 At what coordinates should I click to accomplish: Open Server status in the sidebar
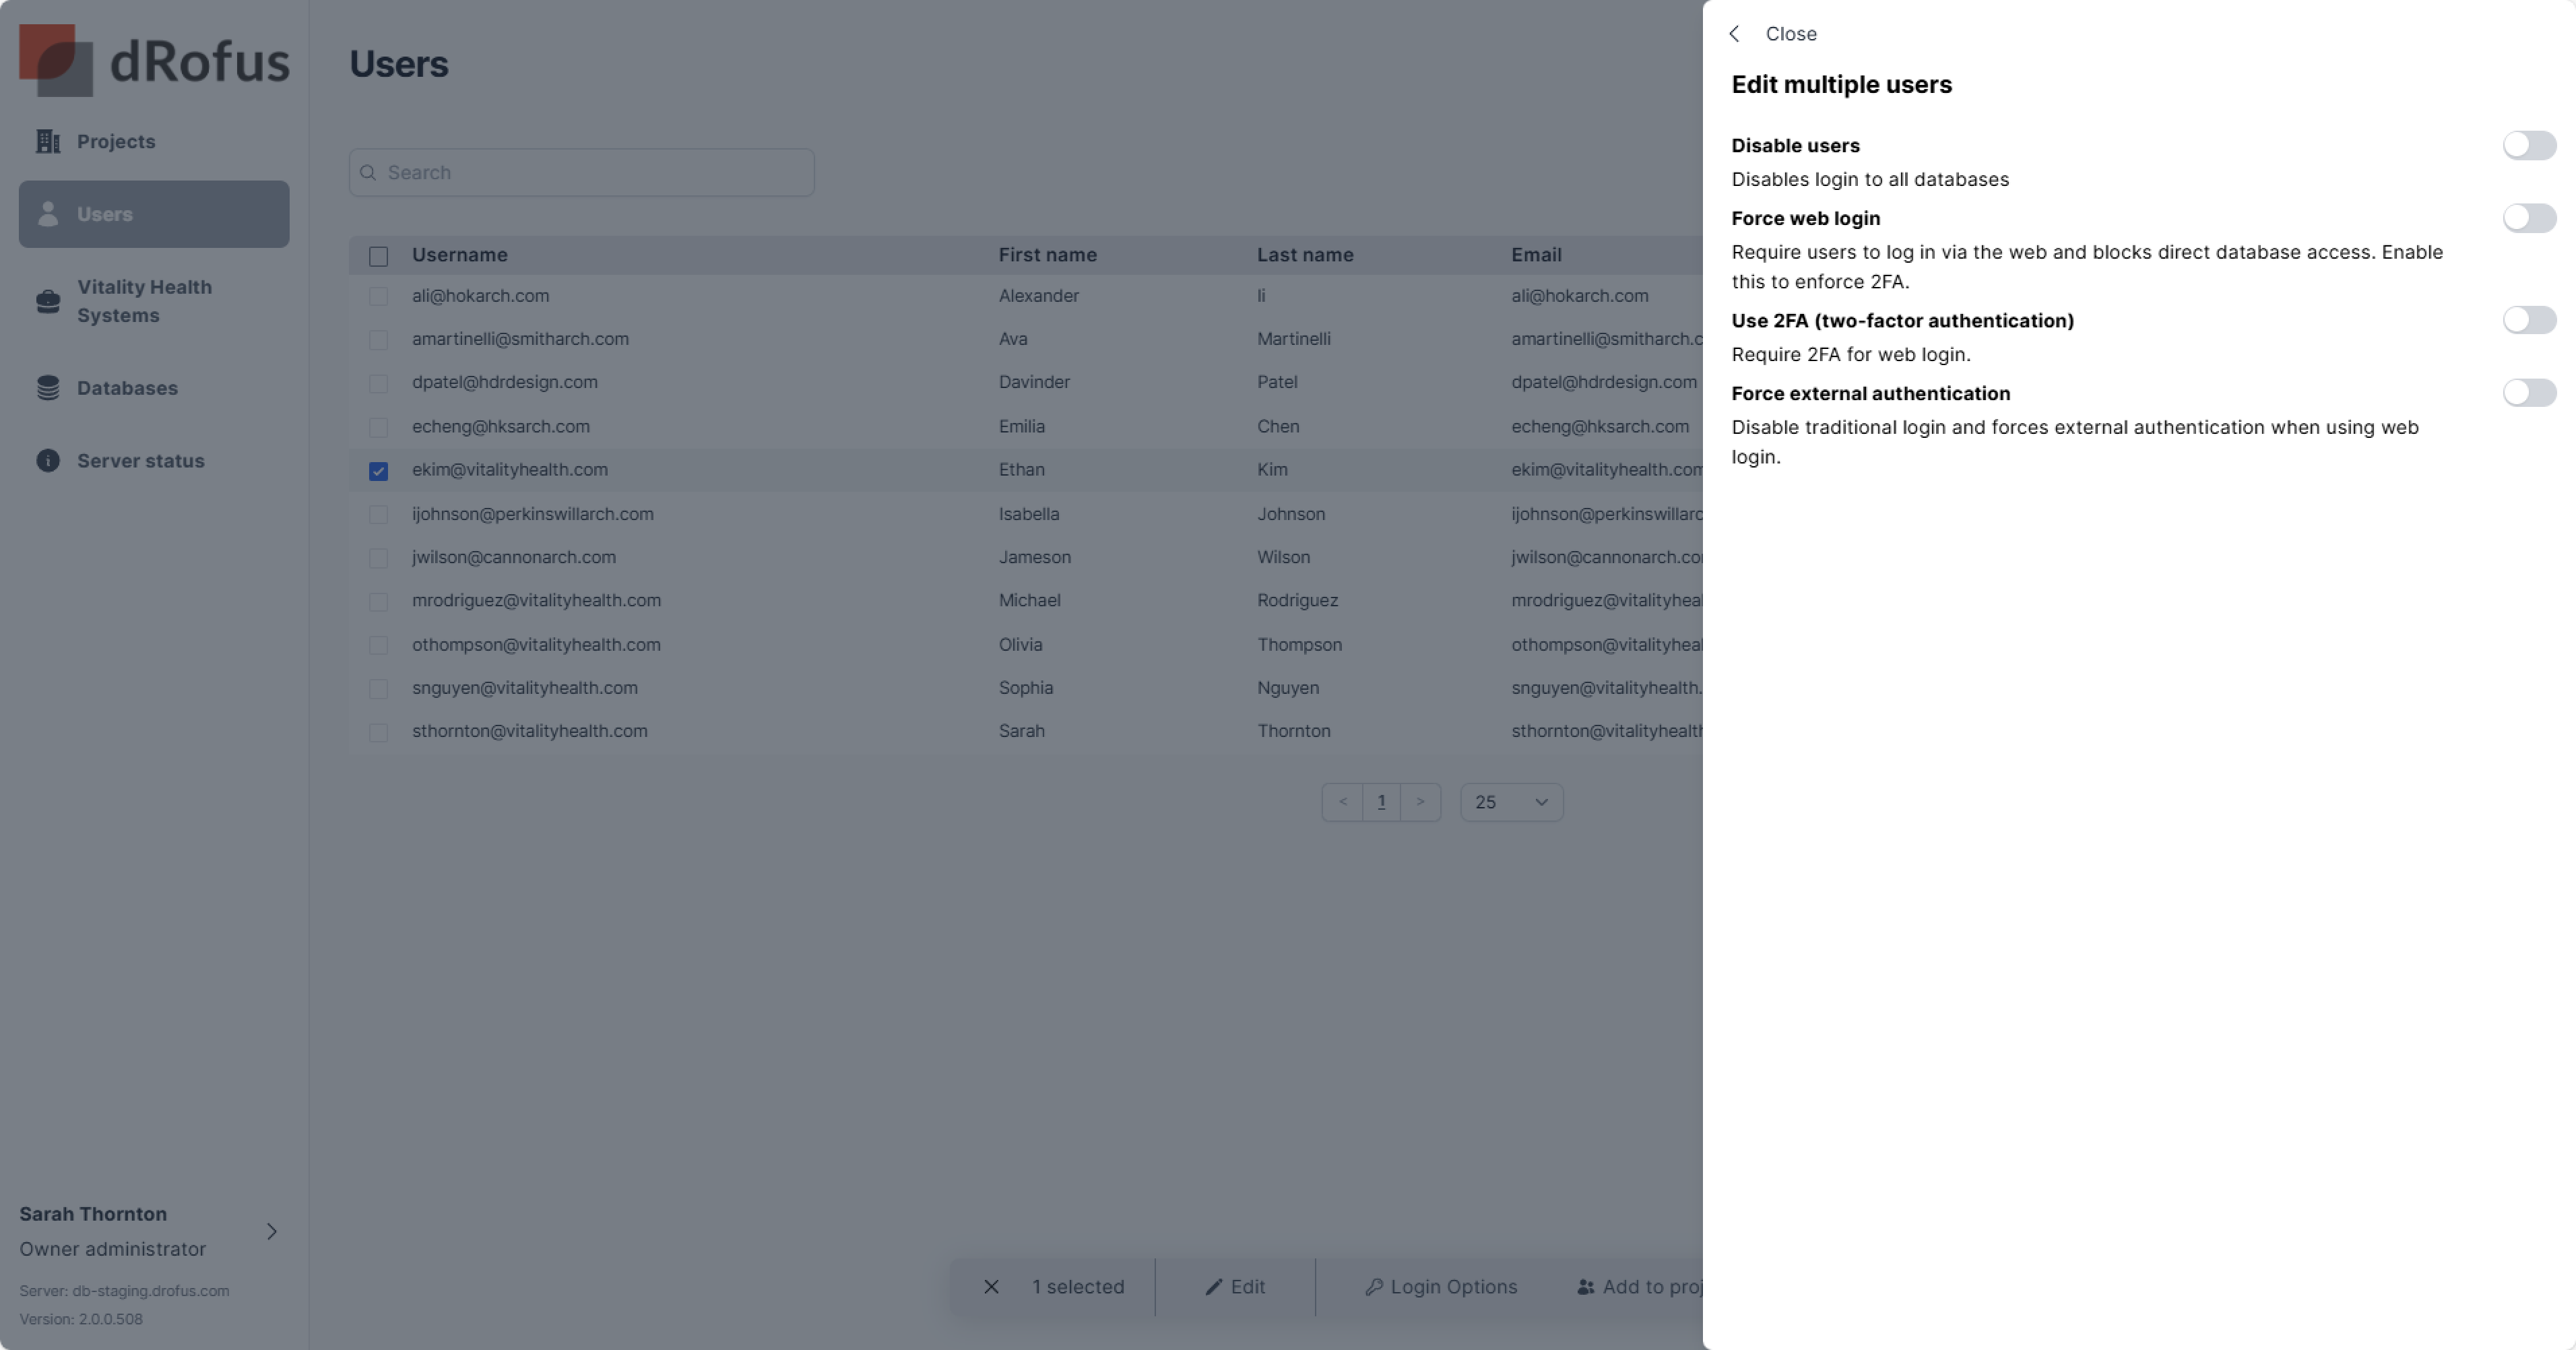[154, 461]
